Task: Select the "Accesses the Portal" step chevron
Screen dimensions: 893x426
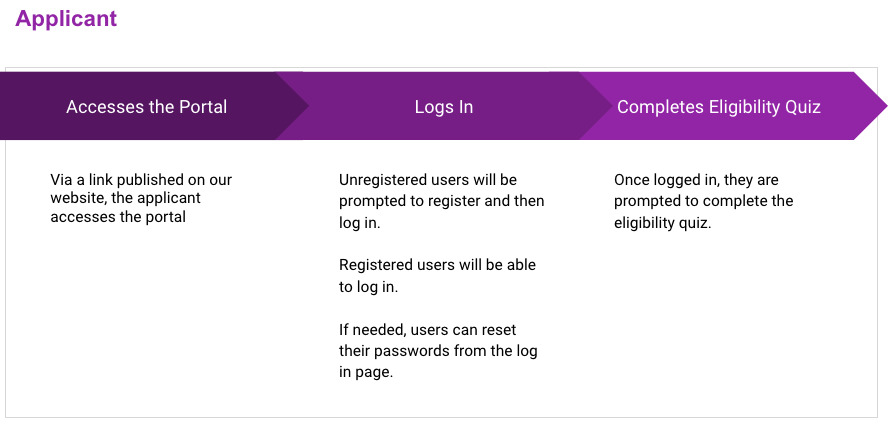Action: point(146,107)
